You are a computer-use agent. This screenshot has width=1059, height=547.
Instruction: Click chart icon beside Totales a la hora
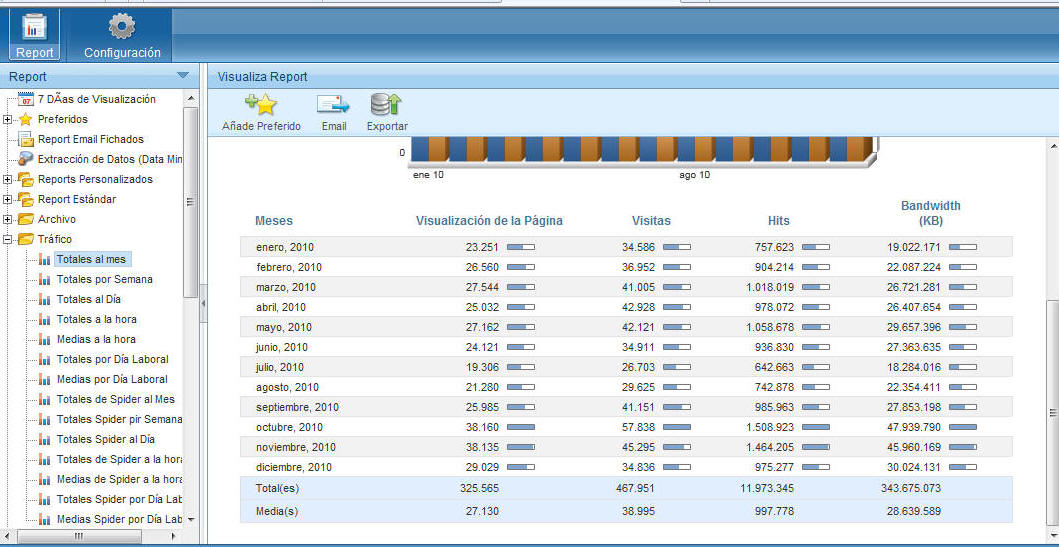[x=45, y=319]
